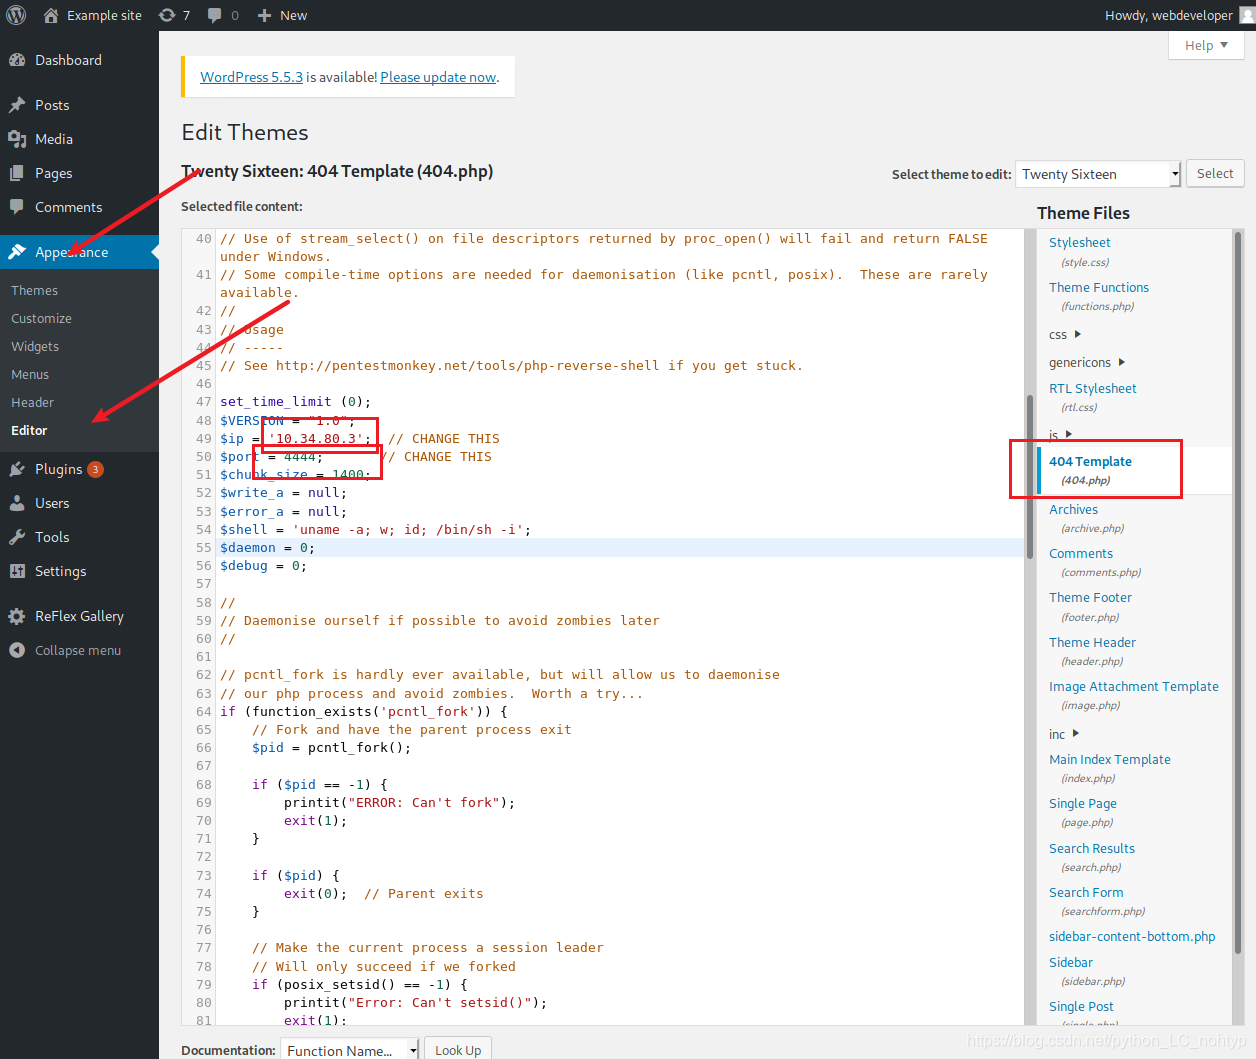The image size is (1256, 1059).
Task: Click the Media icon in sidebar
Action: pyautogui.click(x=17, y=139)
